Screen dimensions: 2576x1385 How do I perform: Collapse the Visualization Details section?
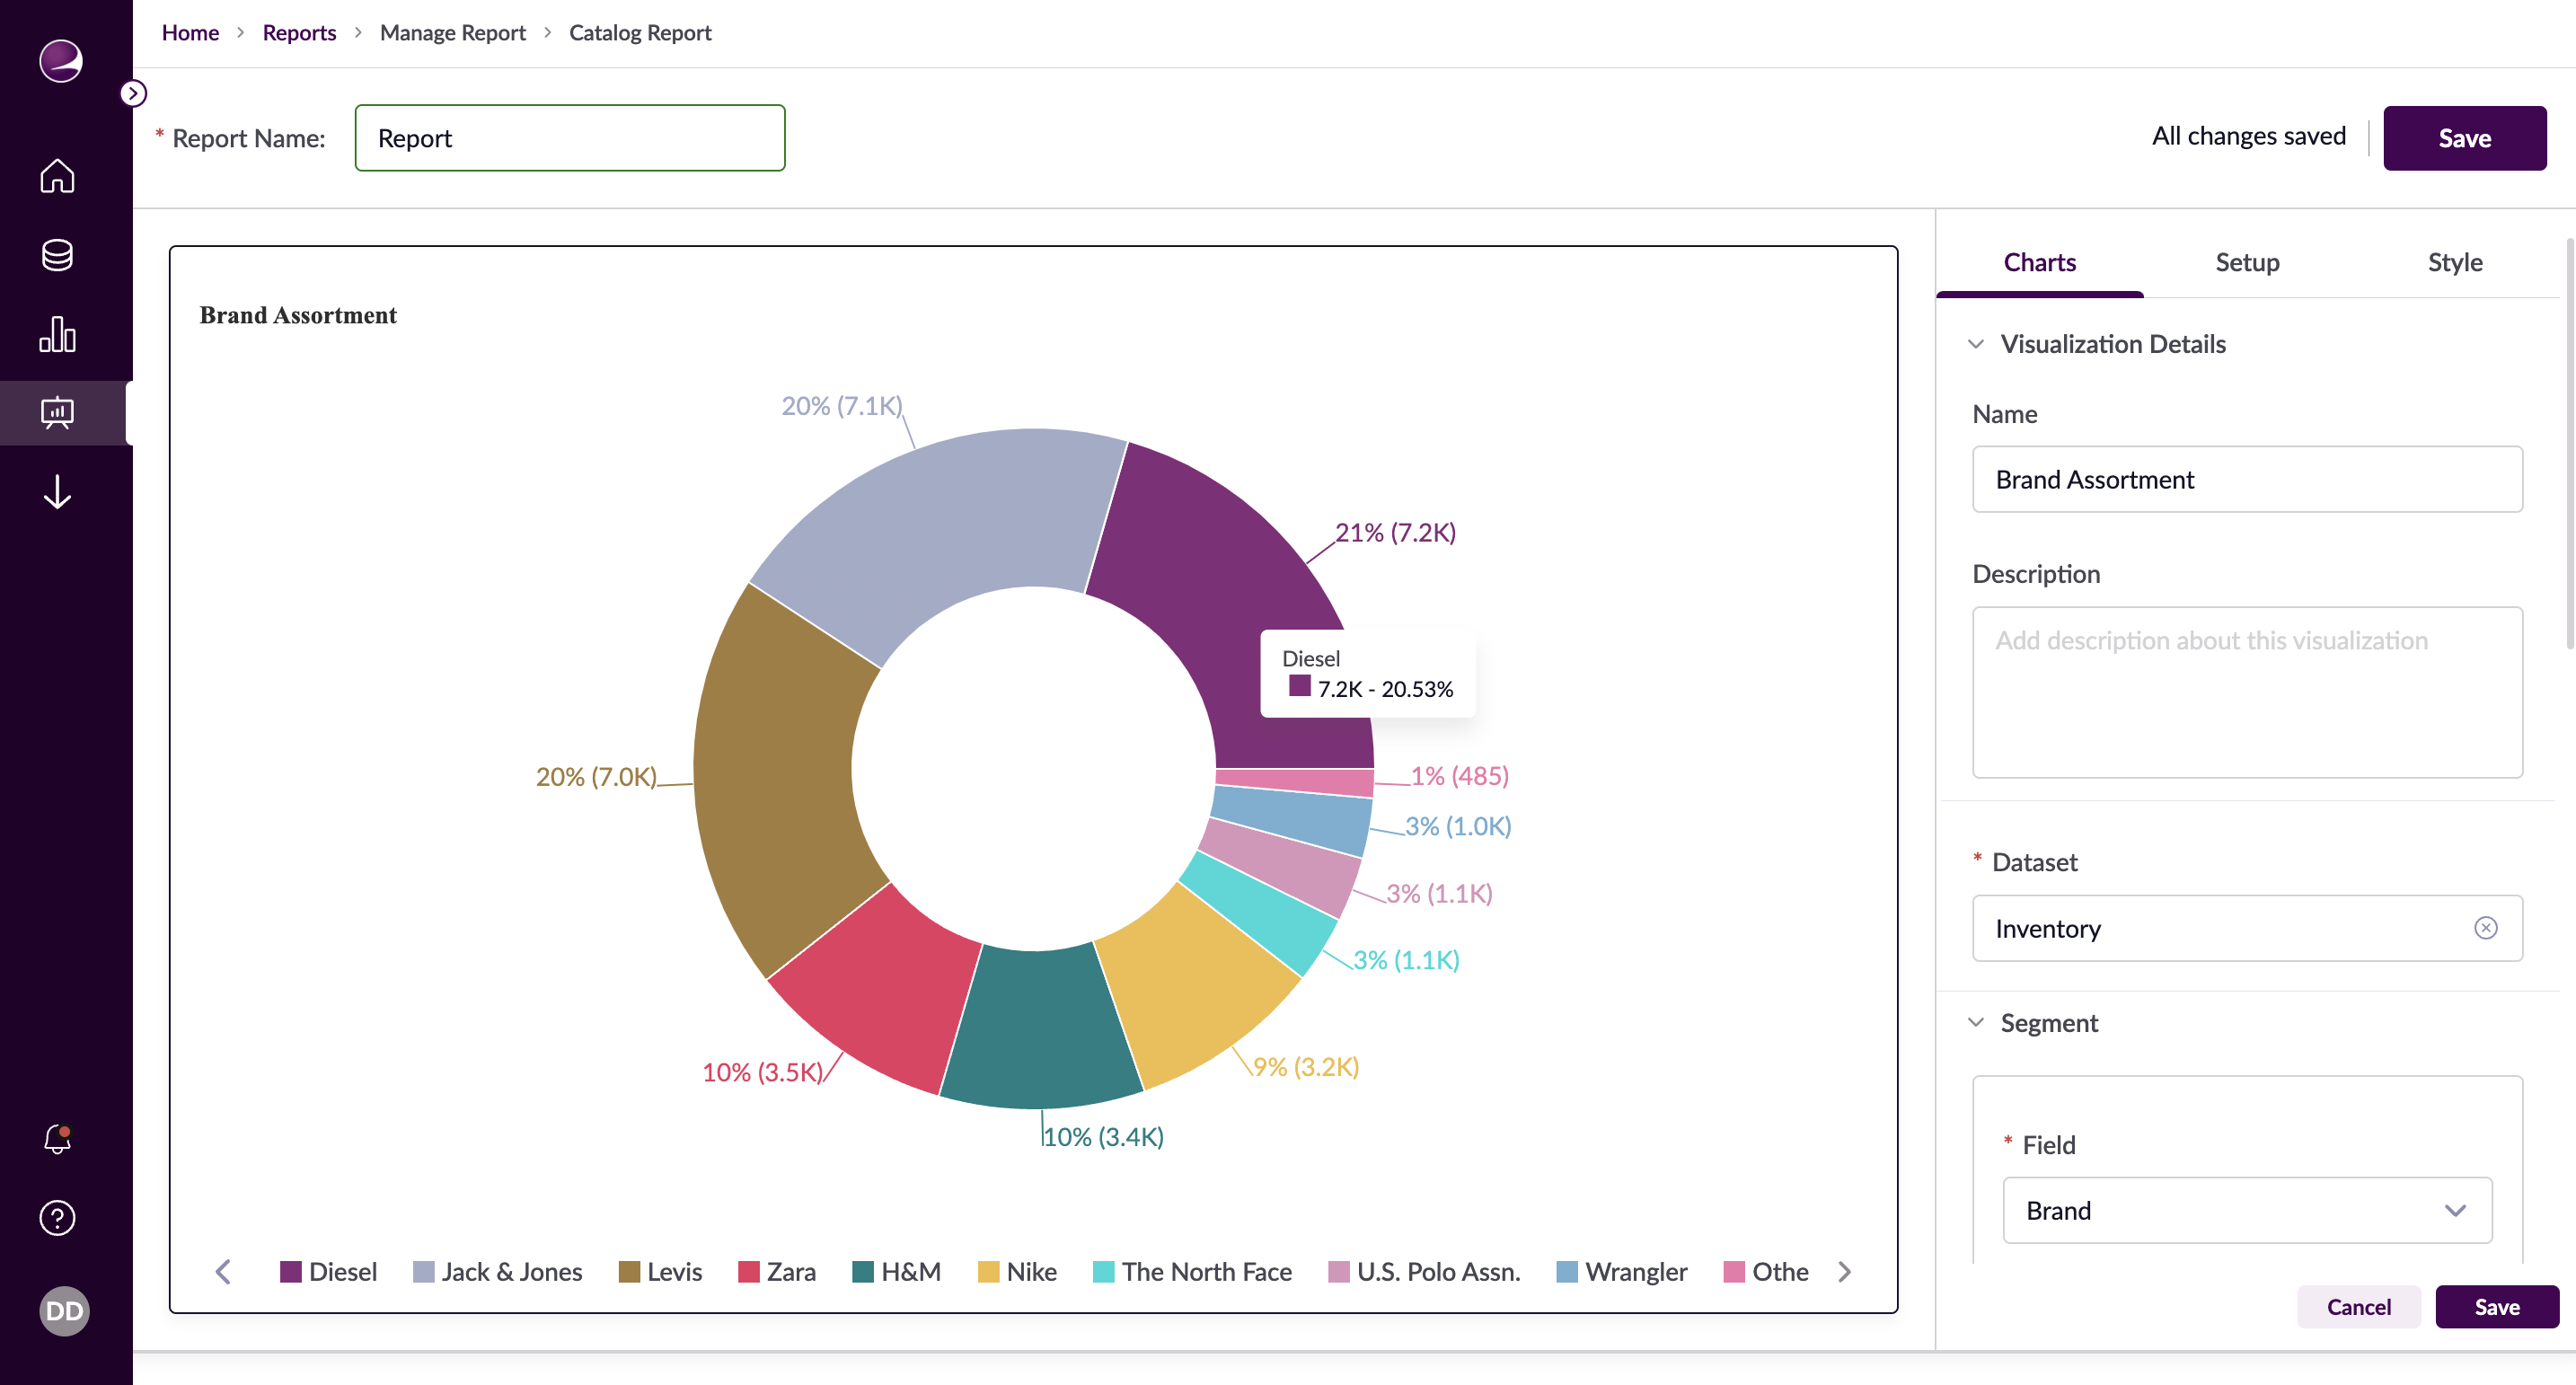(x=1976, y=344)
